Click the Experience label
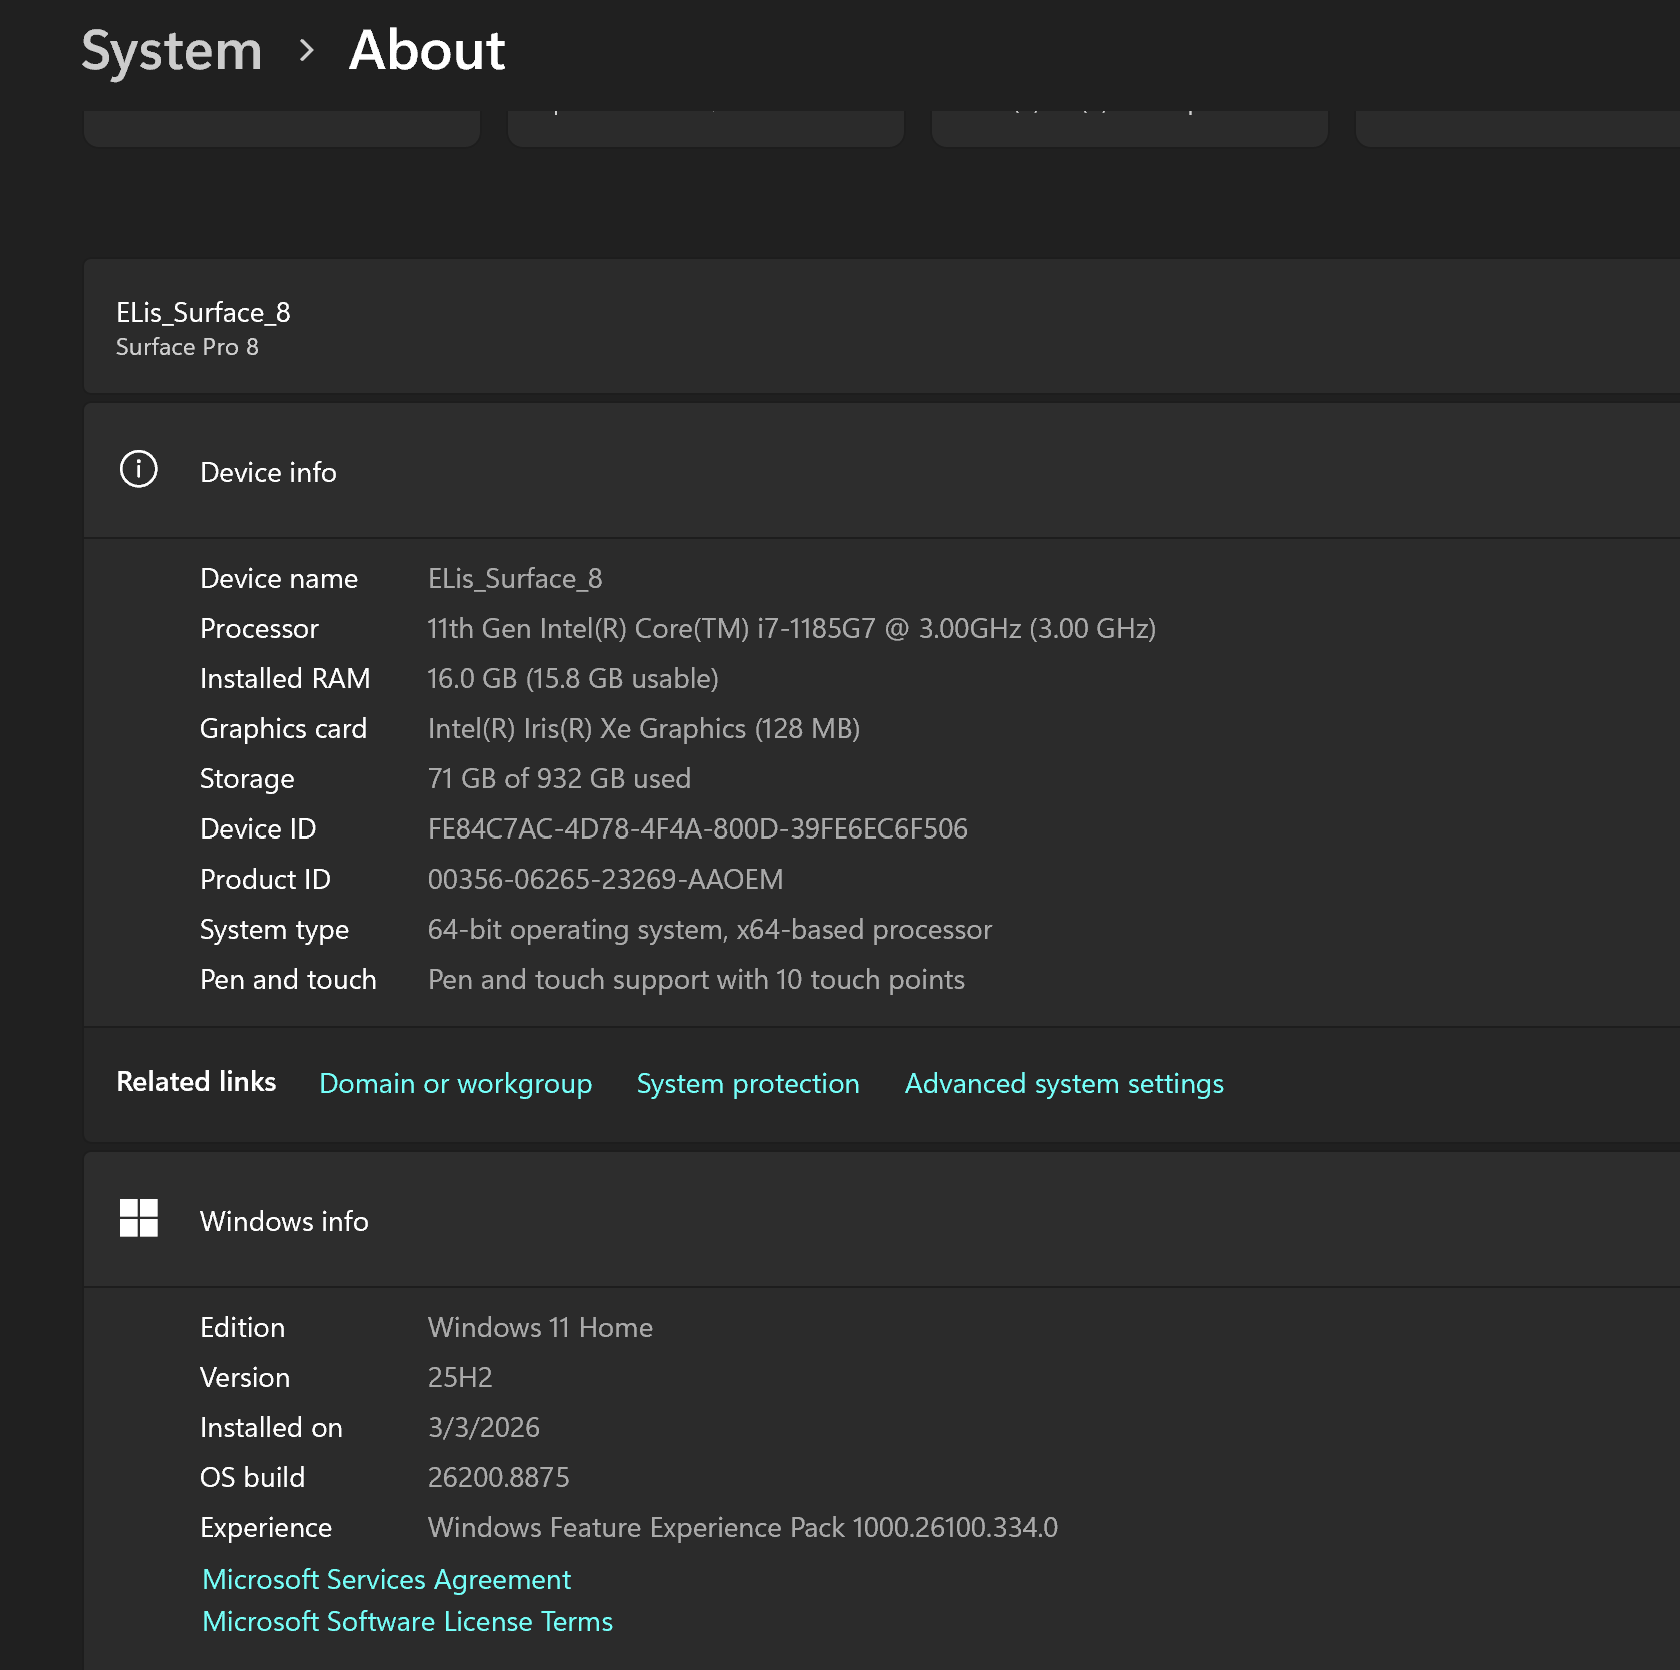The height and width of the screenshot is (1670, 1680). pyautogui.click(x=266, y=1527)
